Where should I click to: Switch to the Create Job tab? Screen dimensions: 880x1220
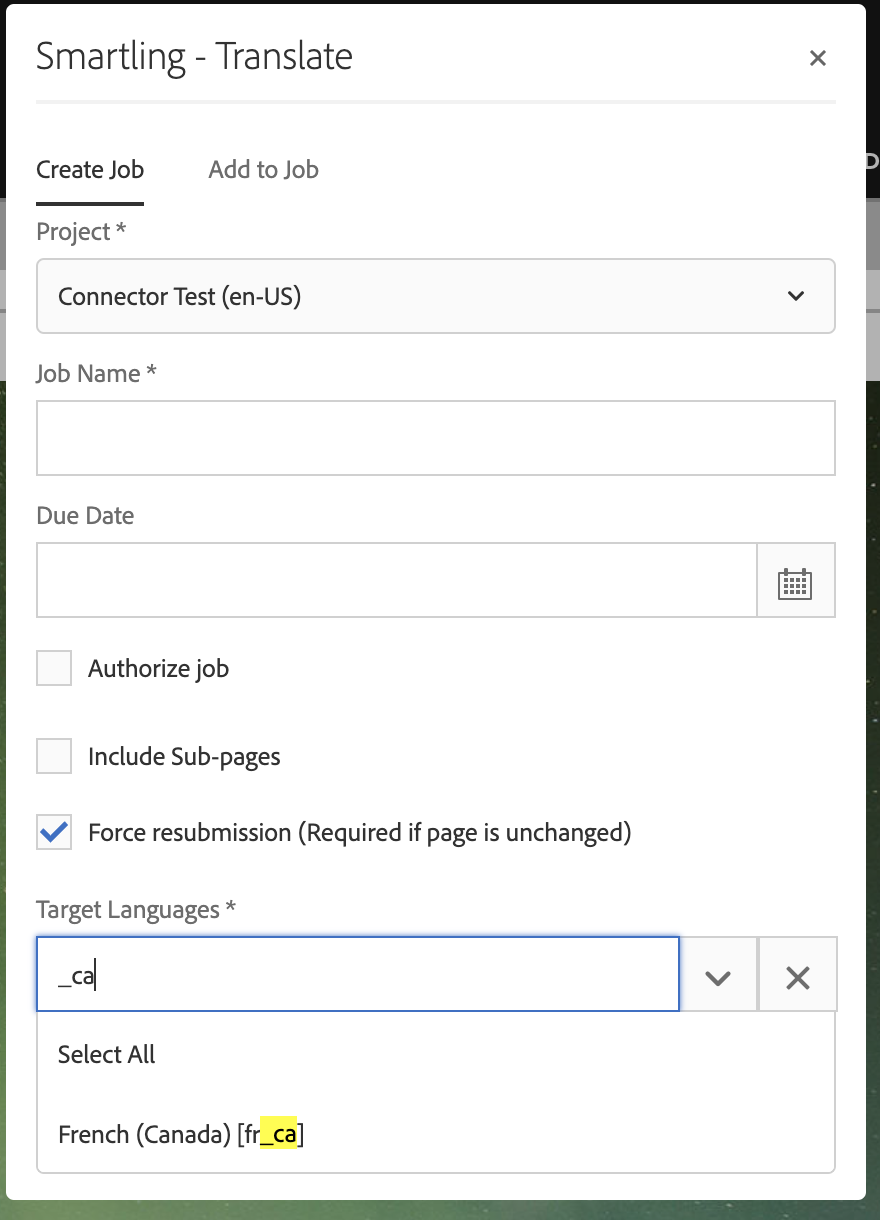point(90,170)
